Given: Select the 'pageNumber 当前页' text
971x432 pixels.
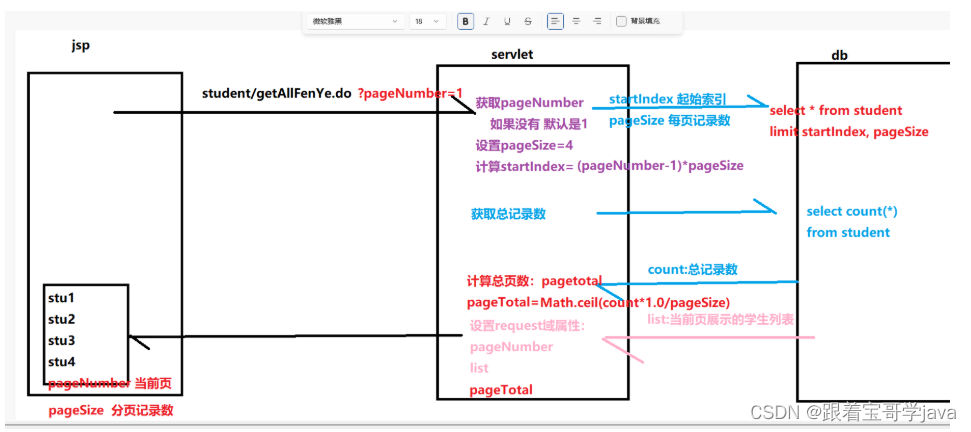Looking at the screenshot, I should [110, 385].
